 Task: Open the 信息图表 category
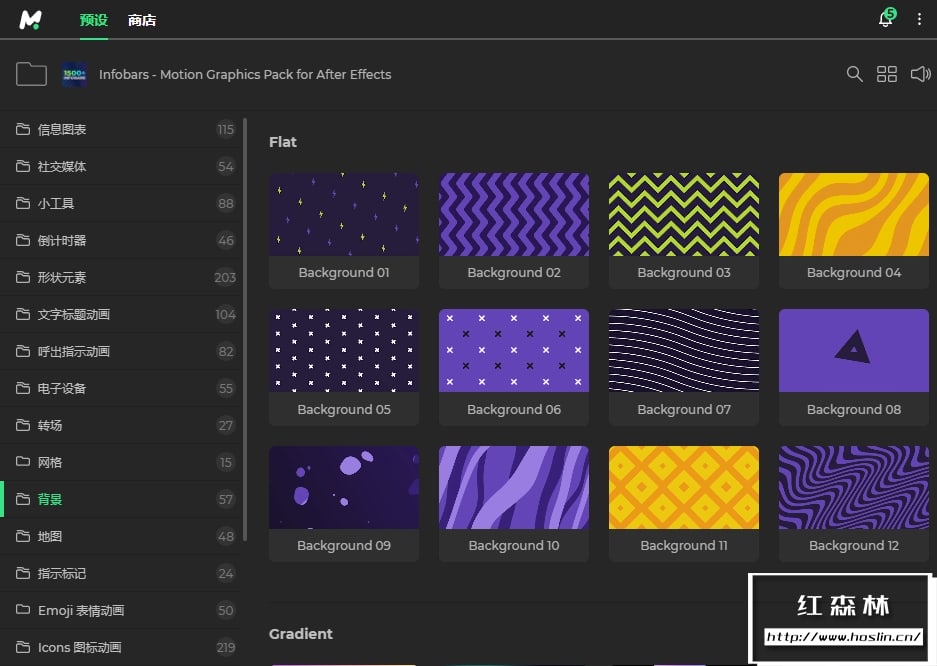pyautogui.click(x=62, y=129)
